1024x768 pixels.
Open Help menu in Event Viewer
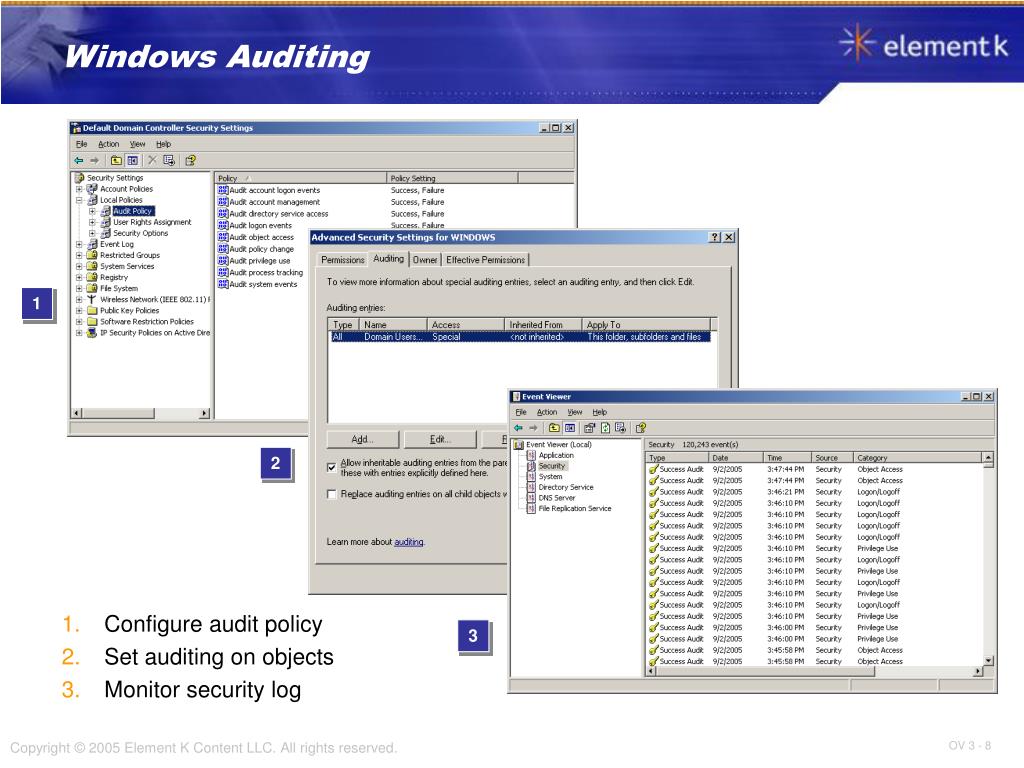(x=600, y=412)
